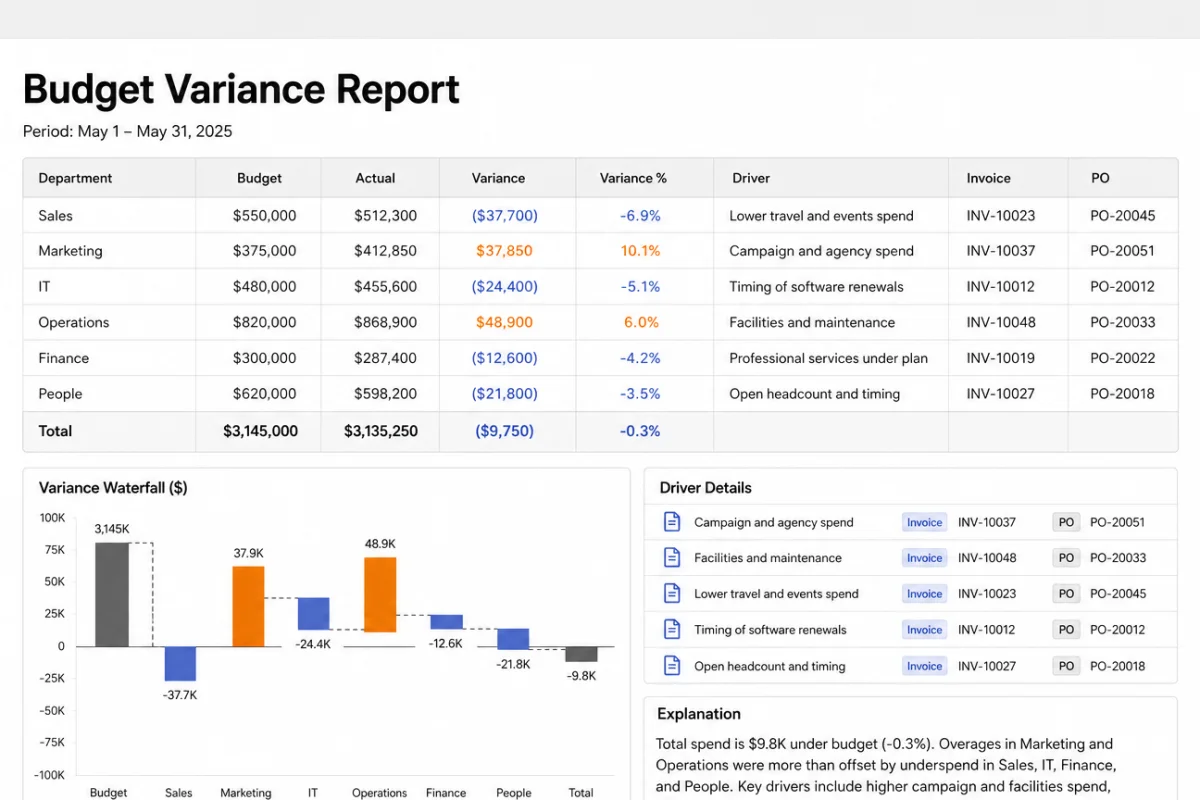The height and width of the screenshot is (800, 1200).
Task: Click the Explanation section heading
Action: pyautogui.click(x=699, y=714)
